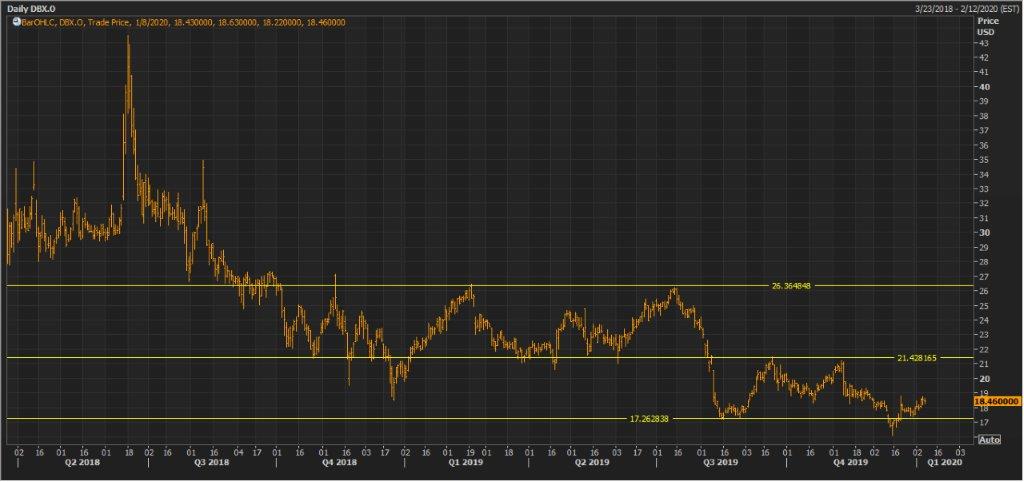
Task: Click the Auto scale button
Action: pyautogui.click(x=990, y=440)
